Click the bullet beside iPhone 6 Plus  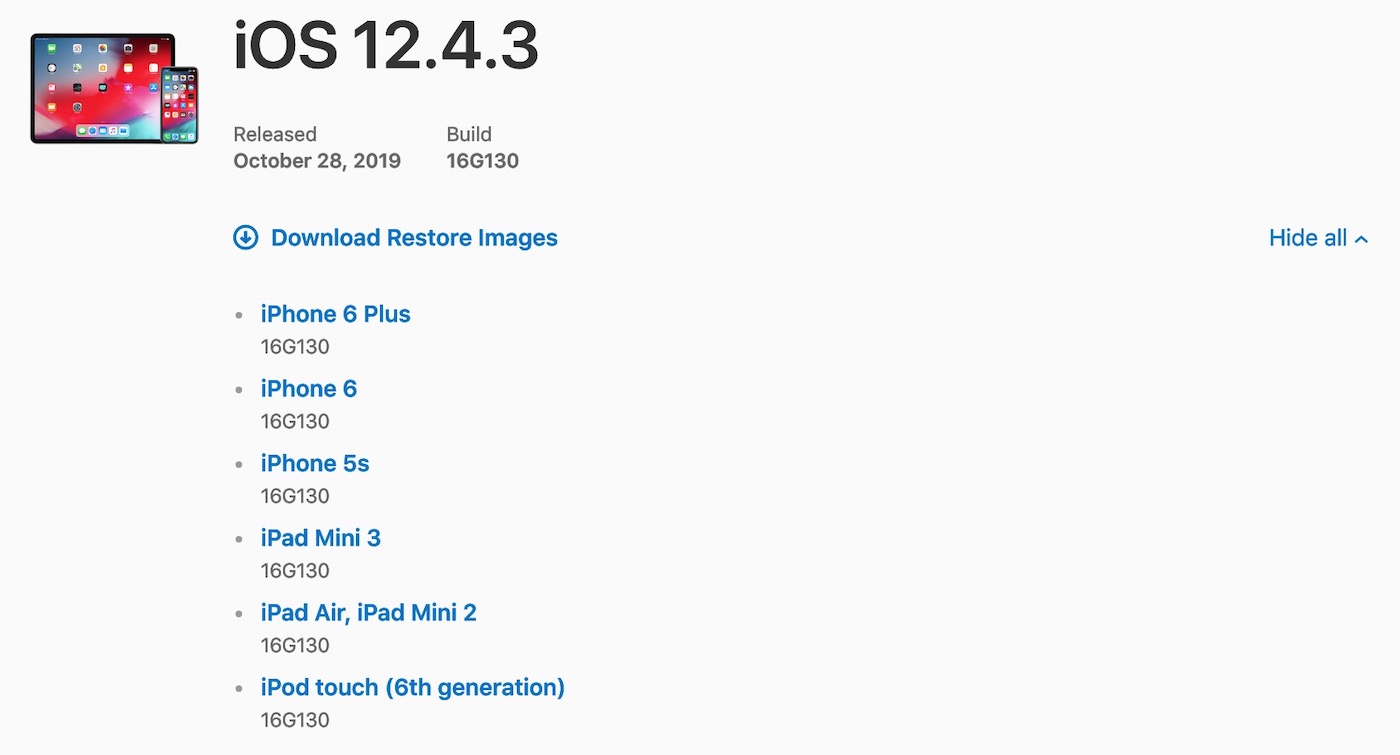[239, 315]
